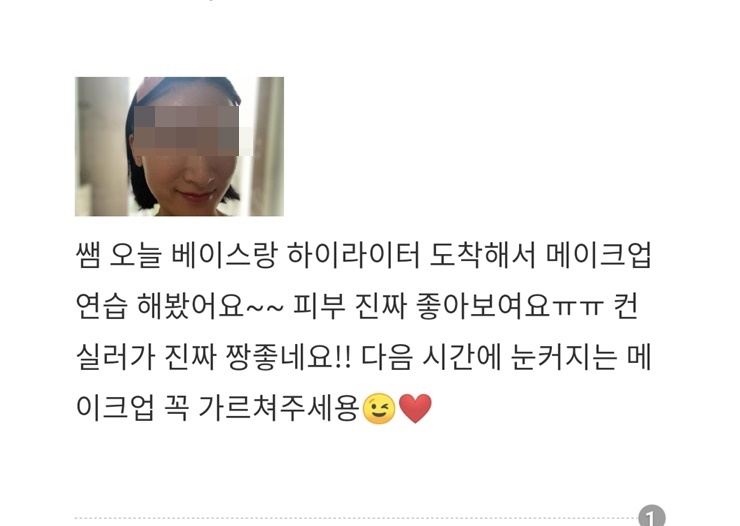This screenshot has height=526, width=740.
Task: Open the attached selfie photo thumbnail
Action: [179, 146]
